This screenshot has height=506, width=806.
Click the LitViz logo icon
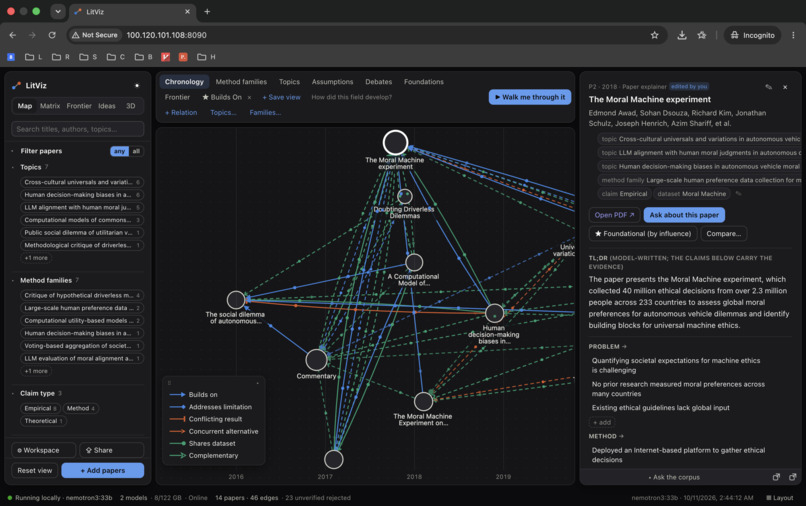click(x=16, y=86)
